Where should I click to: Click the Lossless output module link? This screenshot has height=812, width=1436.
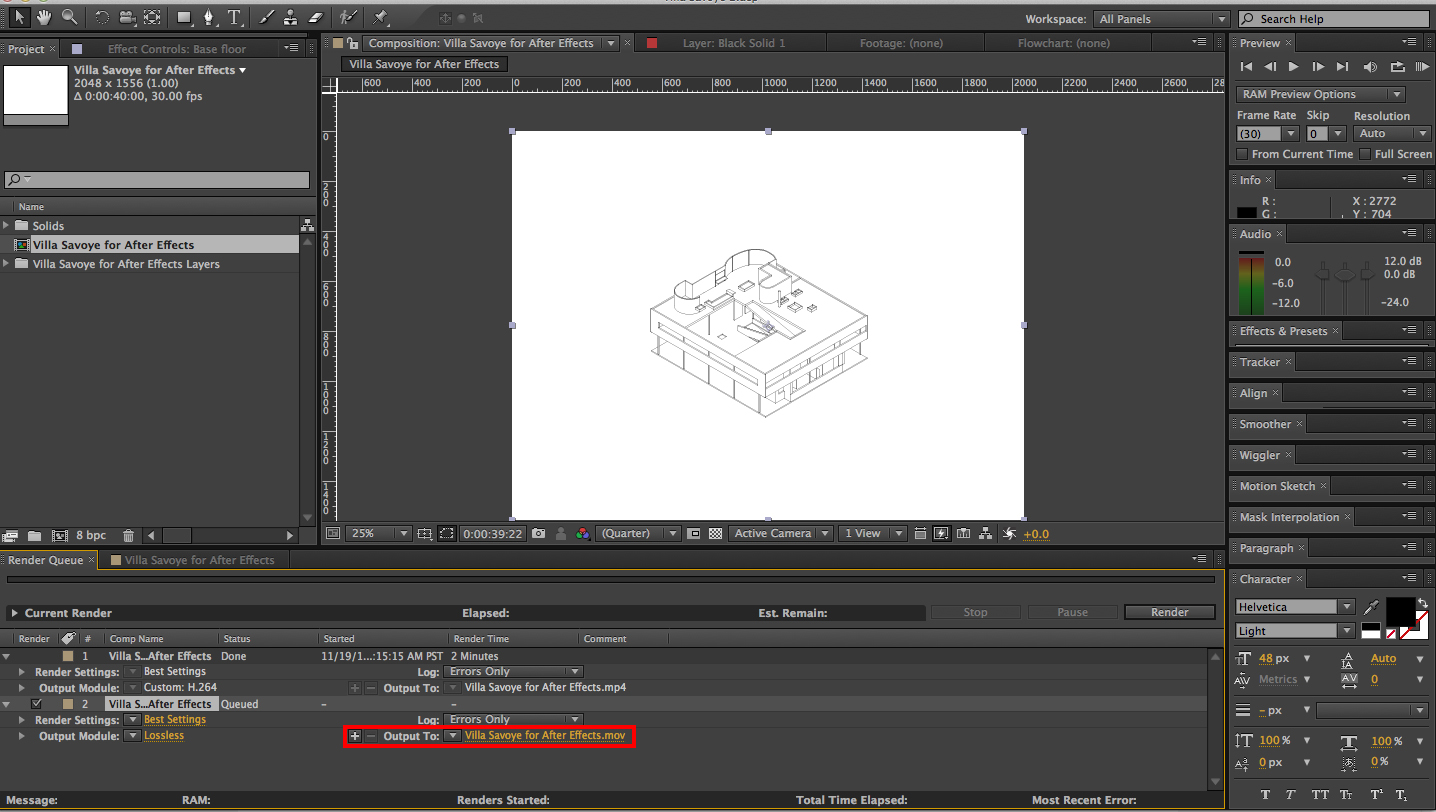click(x=164, y=736)
